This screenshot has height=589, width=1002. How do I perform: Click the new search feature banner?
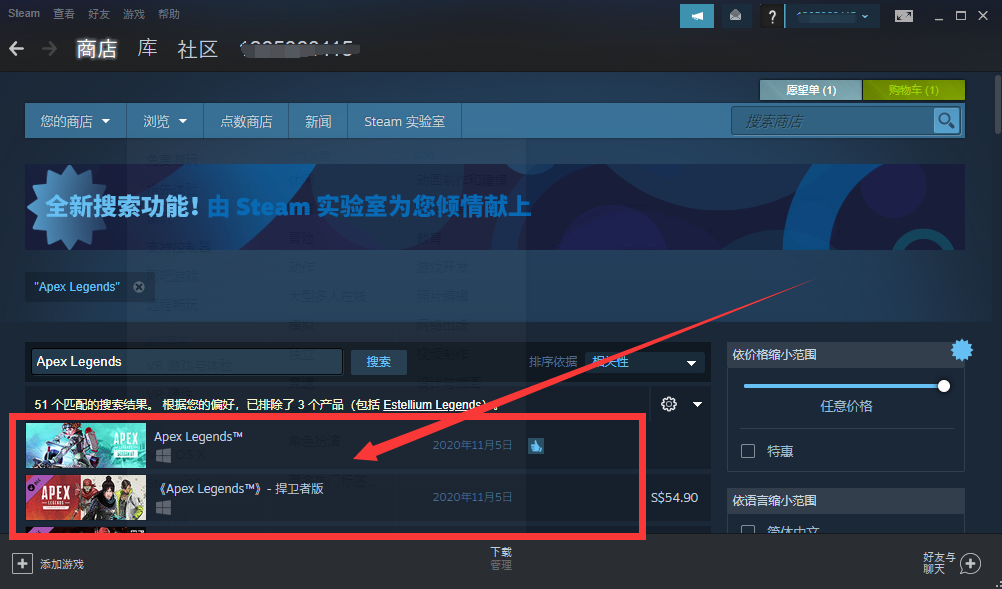pos(495,207)
